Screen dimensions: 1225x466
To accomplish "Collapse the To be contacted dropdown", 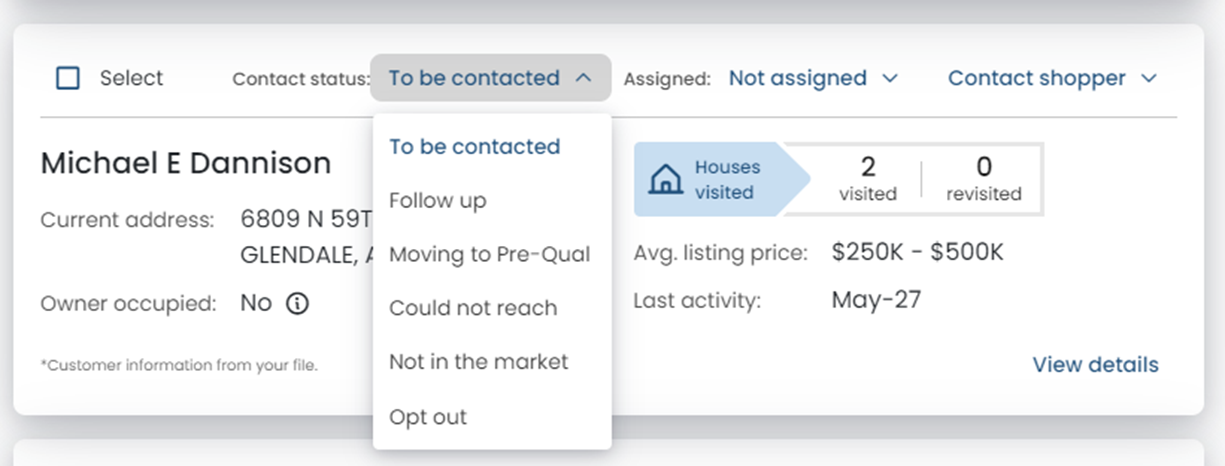I will [x=491, y=78].
